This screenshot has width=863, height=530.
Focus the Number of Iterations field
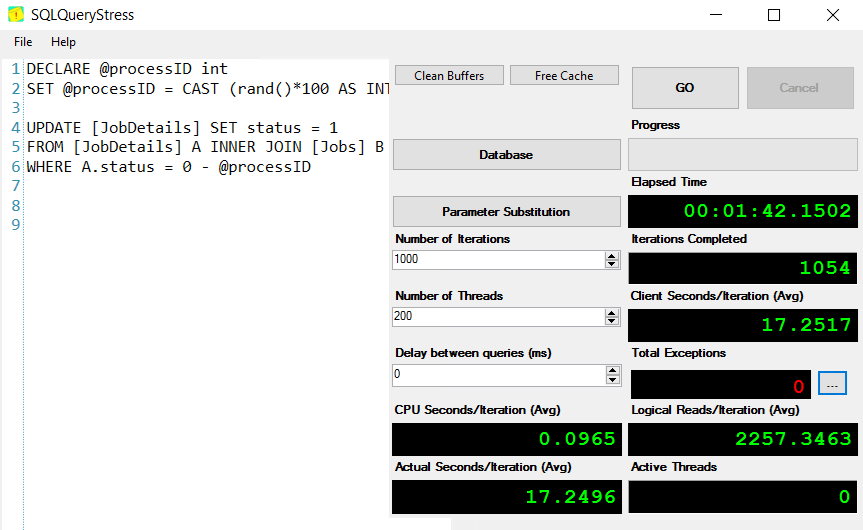coord(497,260)
